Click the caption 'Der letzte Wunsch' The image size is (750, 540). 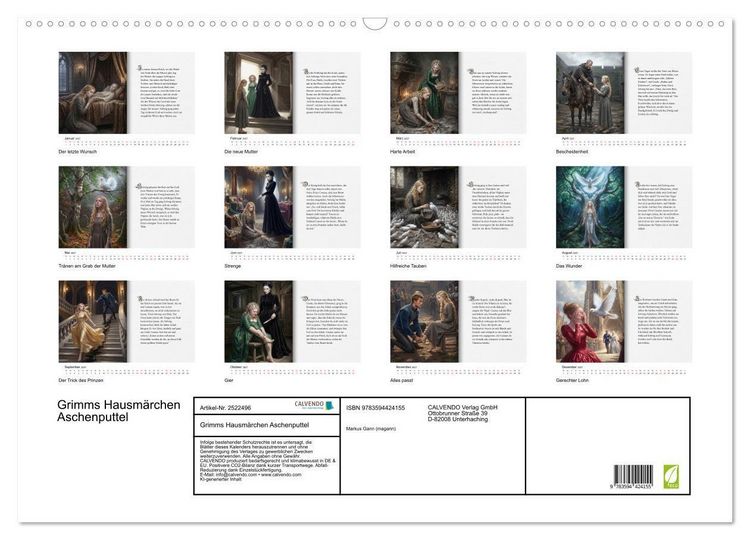[77, 152]
